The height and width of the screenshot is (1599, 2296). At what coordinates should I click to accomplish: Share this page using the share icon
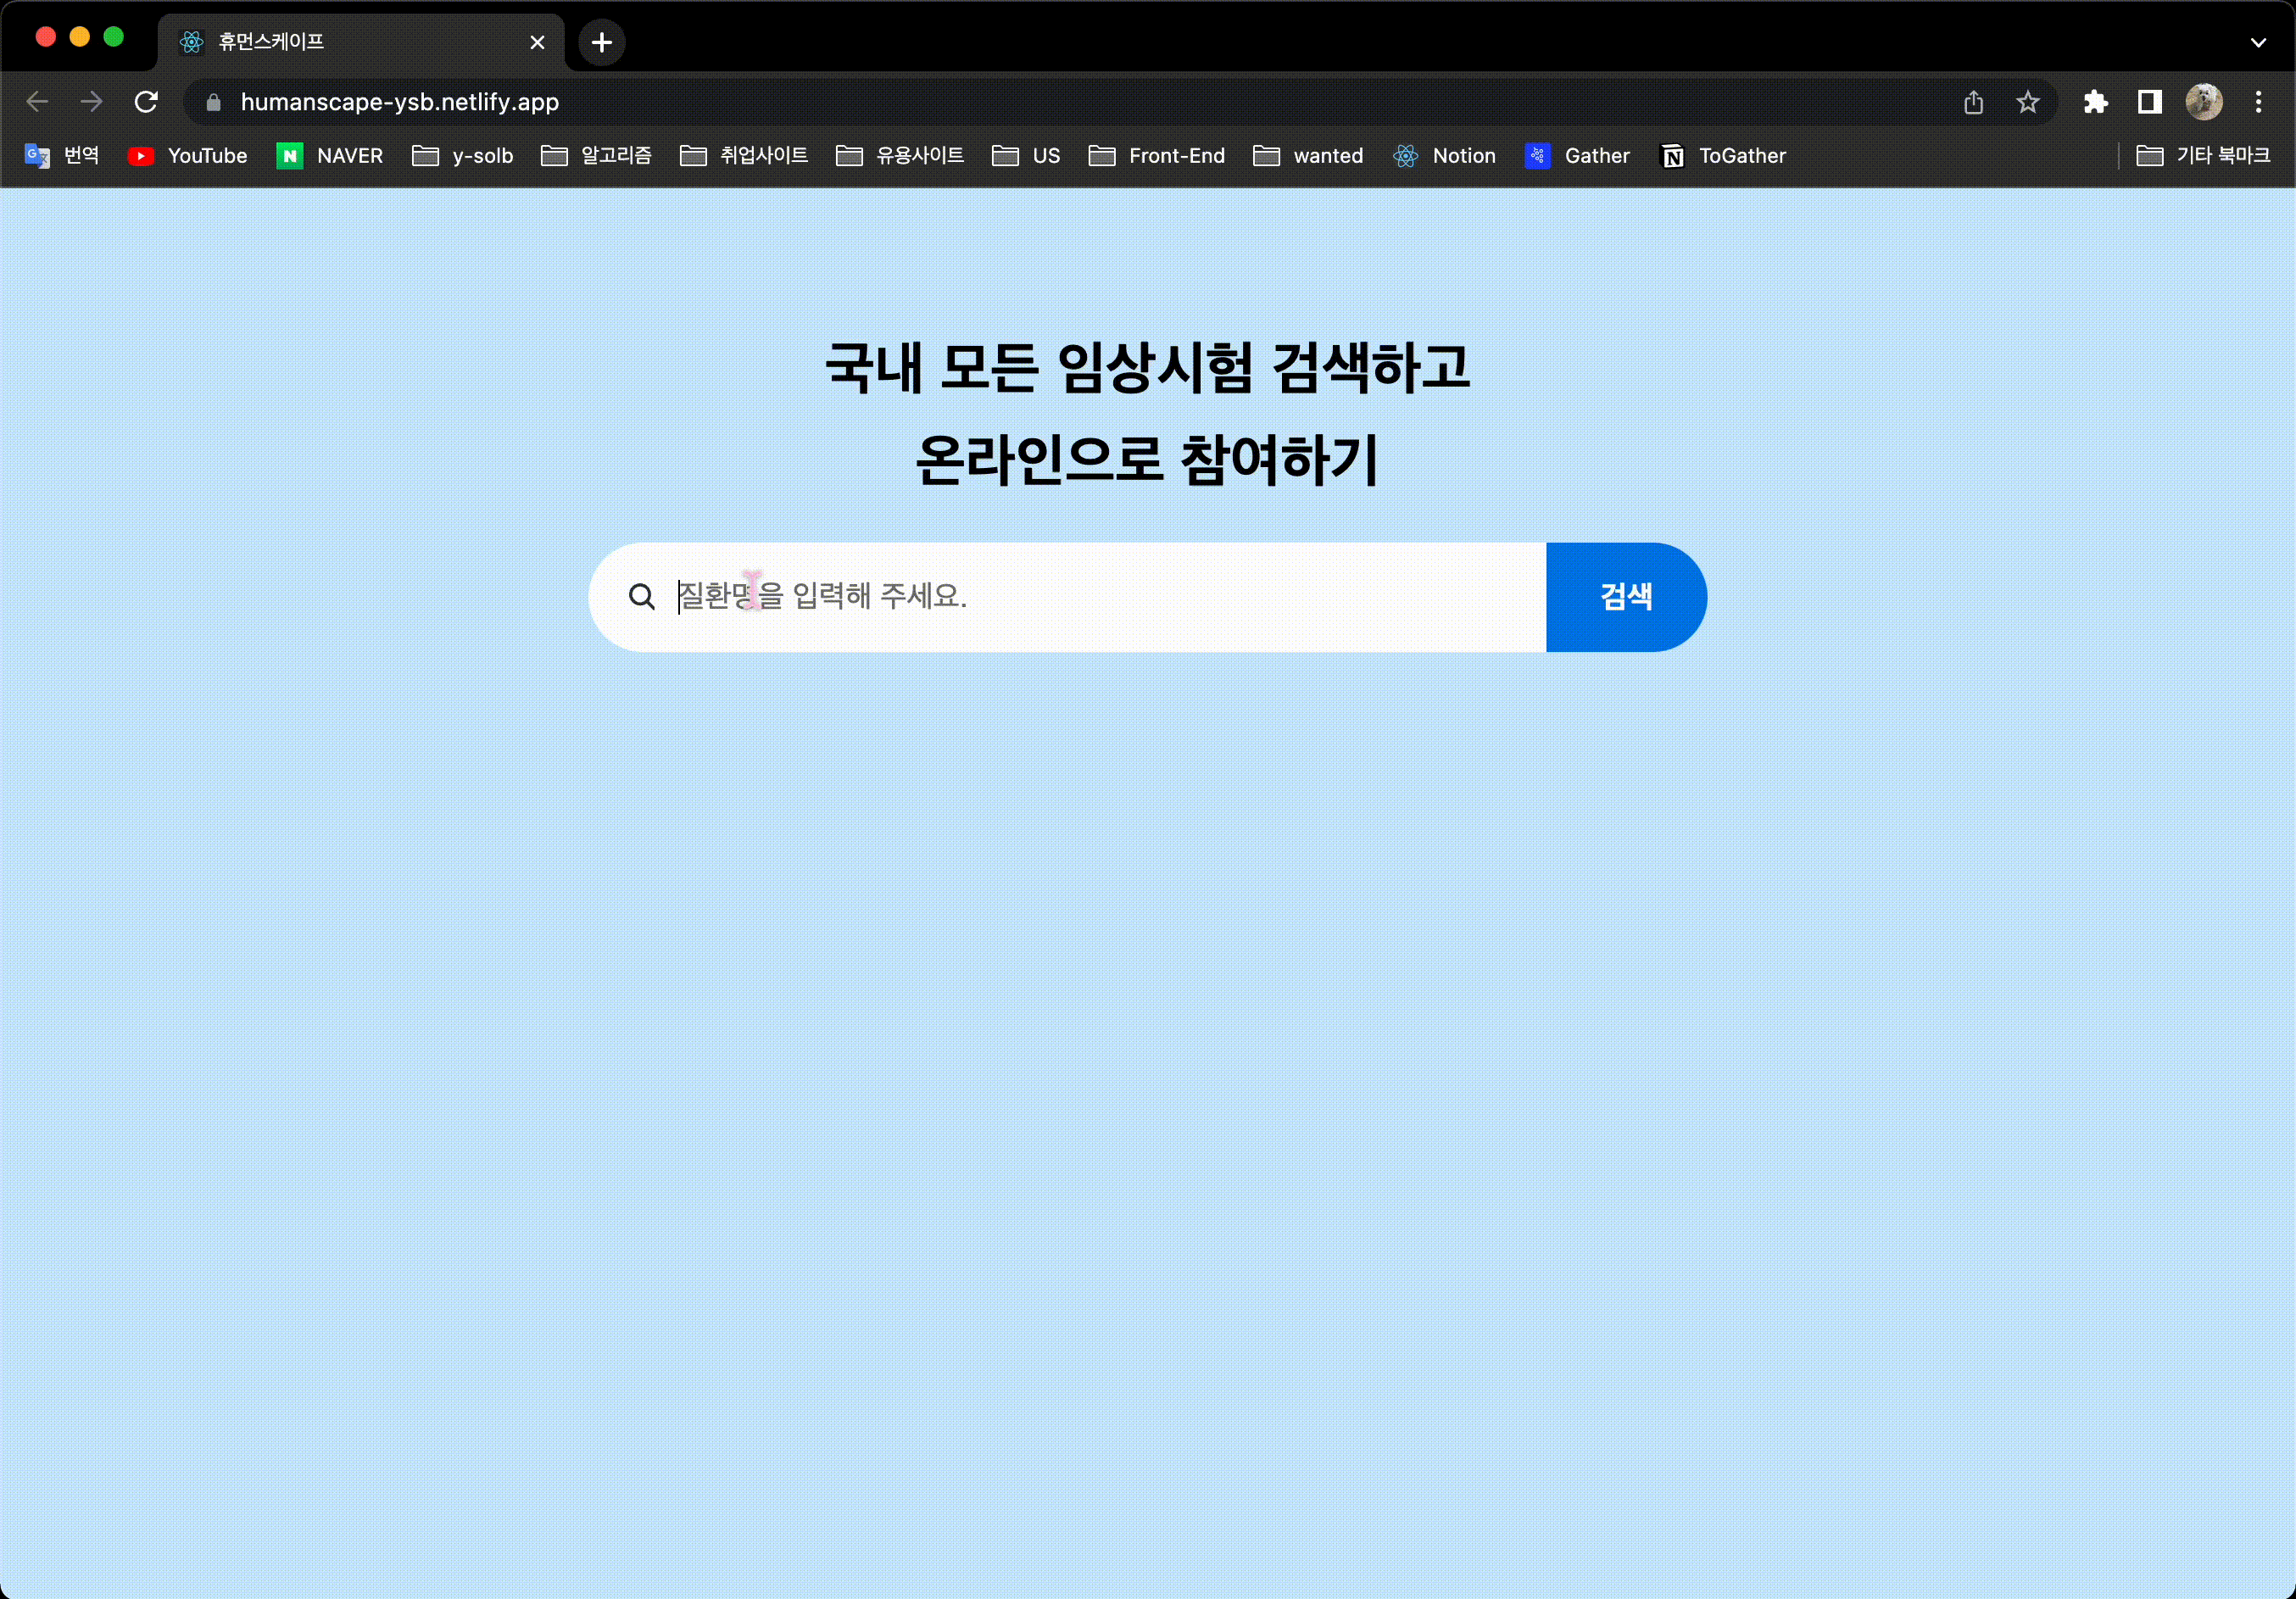tap(1973, 102)
